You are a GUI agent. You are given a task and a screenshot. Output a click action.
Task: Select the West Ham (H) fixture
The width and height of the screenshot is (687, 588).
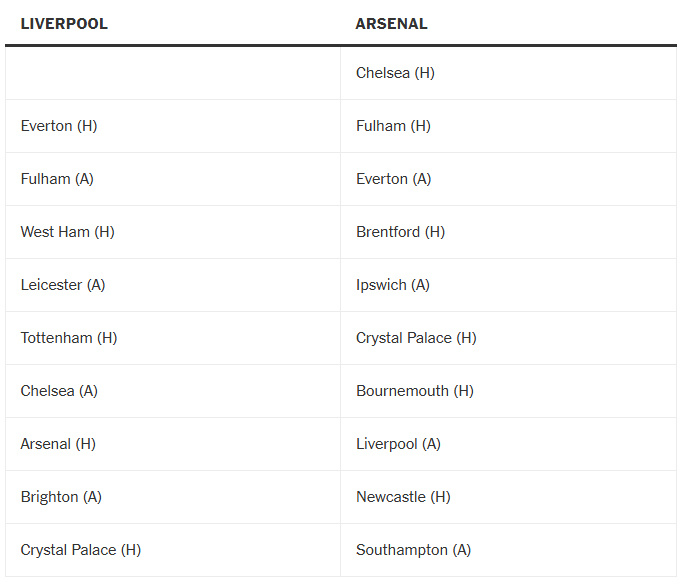click(x=67, y=232)
